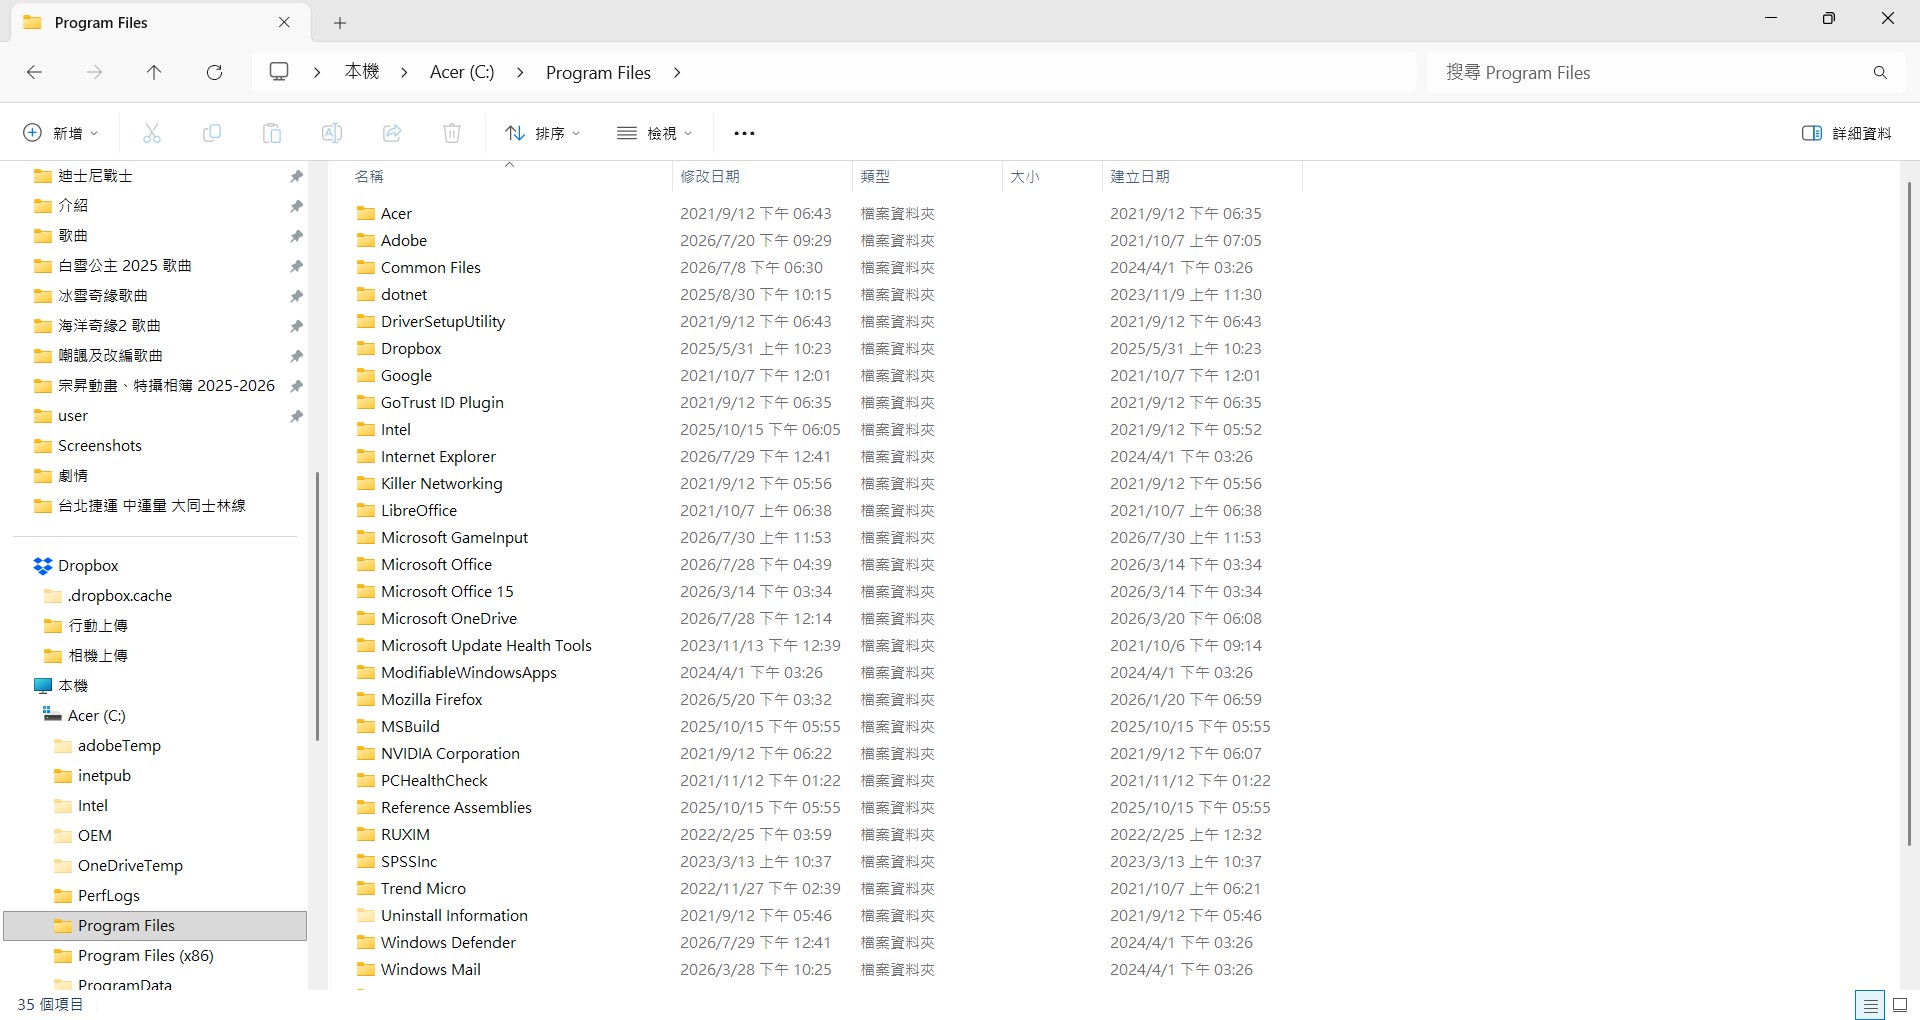Click the Paste clipboard icon
The image size is (1920, 1020).
pos(272,133)
